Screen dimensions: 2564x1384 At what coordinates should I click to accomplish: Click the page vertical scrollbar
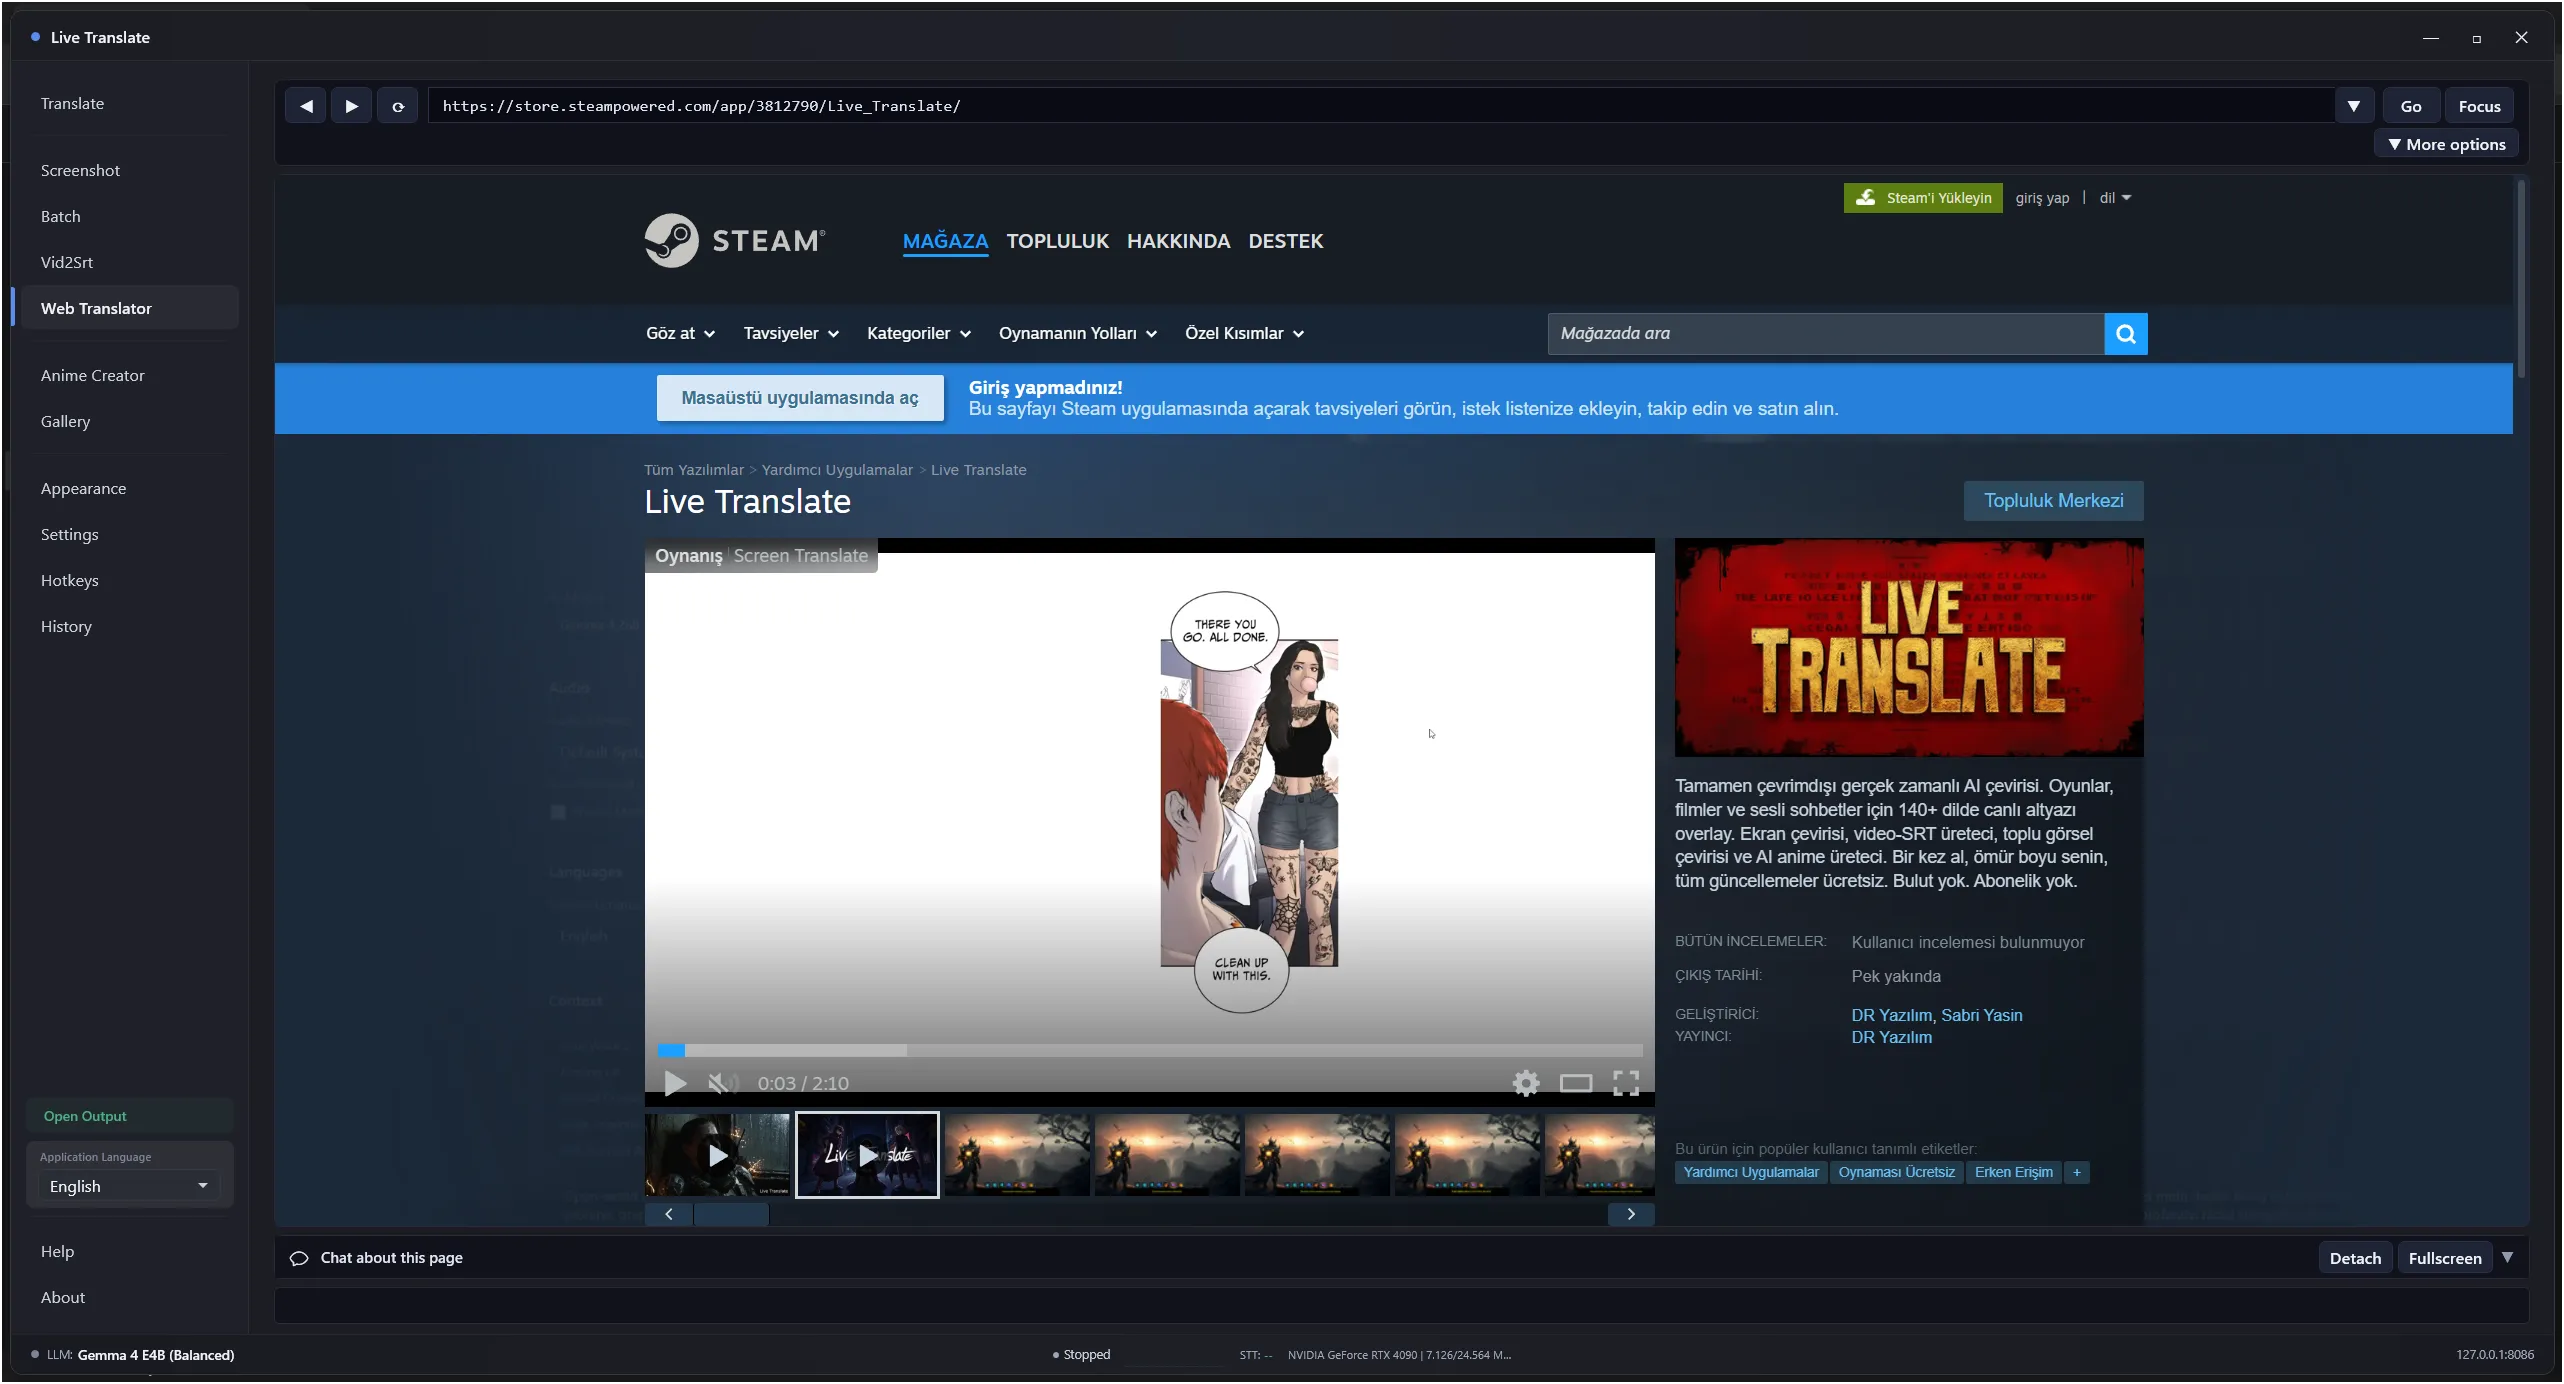pyautogui.click(x=2520, y=280)
